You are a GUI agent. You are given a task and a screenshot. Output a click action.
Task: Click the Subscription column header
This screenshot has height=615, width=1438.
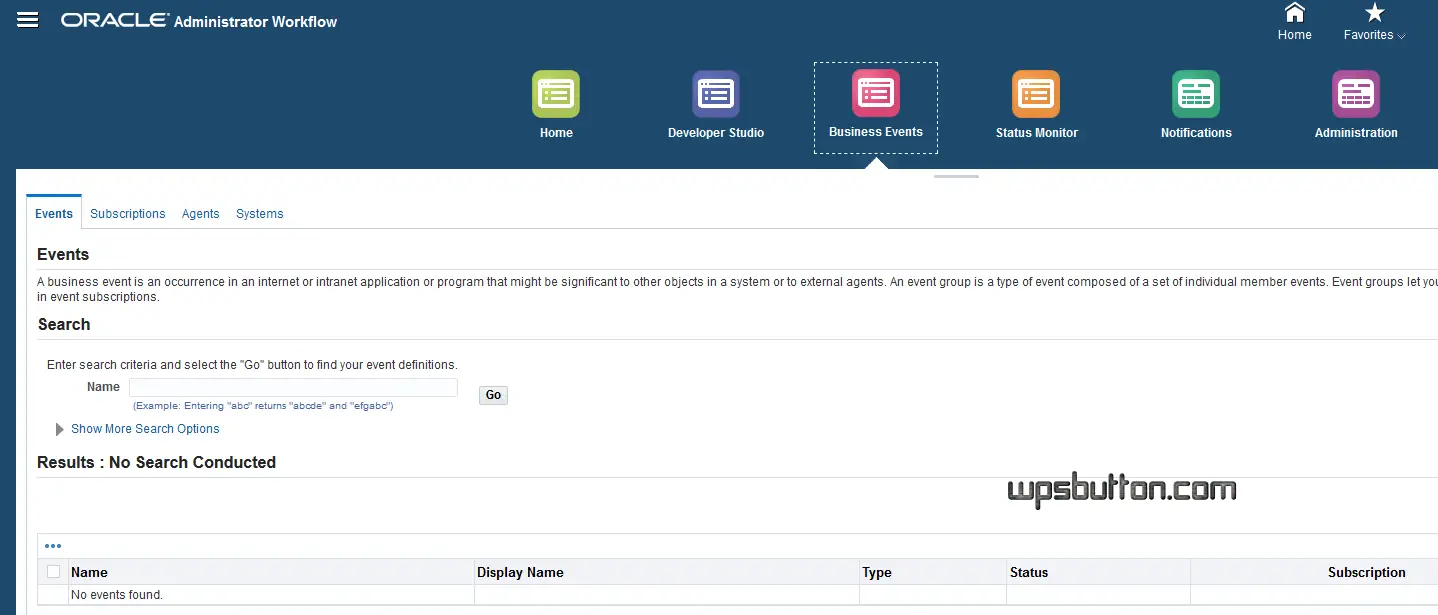1367,573
